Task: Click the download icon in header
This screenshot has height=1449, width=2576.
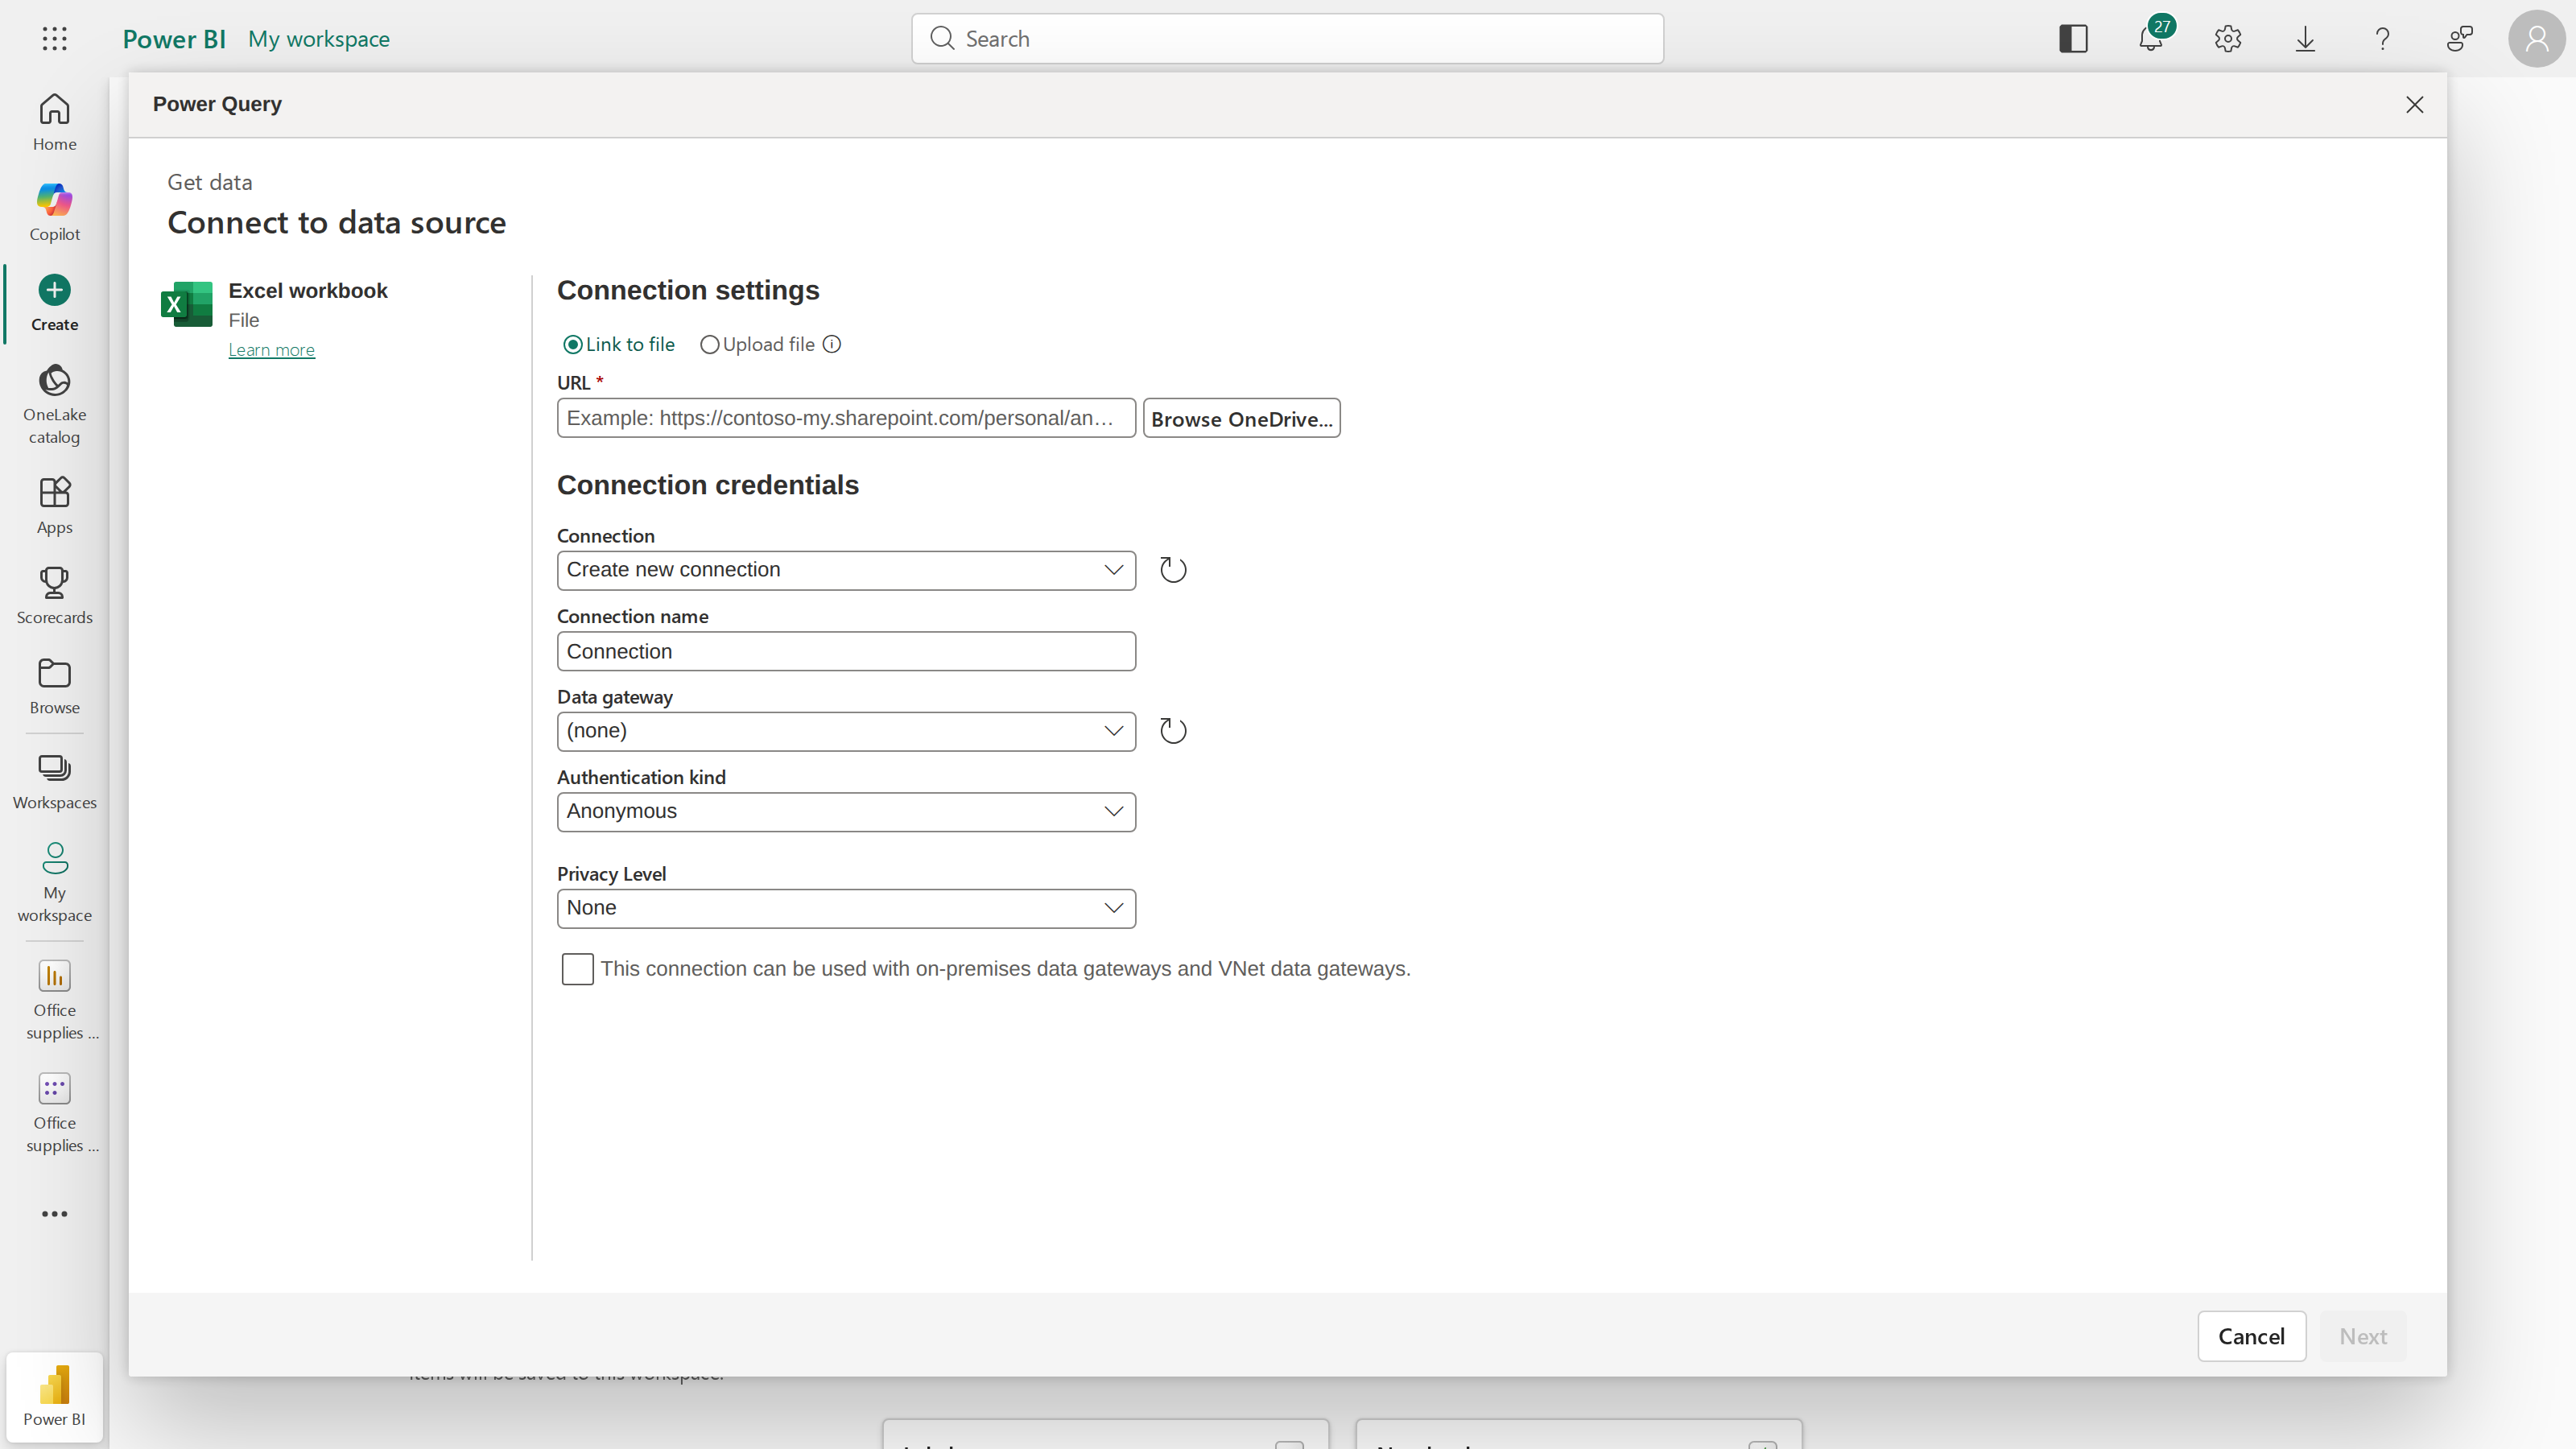Action: pos(2305,39)
